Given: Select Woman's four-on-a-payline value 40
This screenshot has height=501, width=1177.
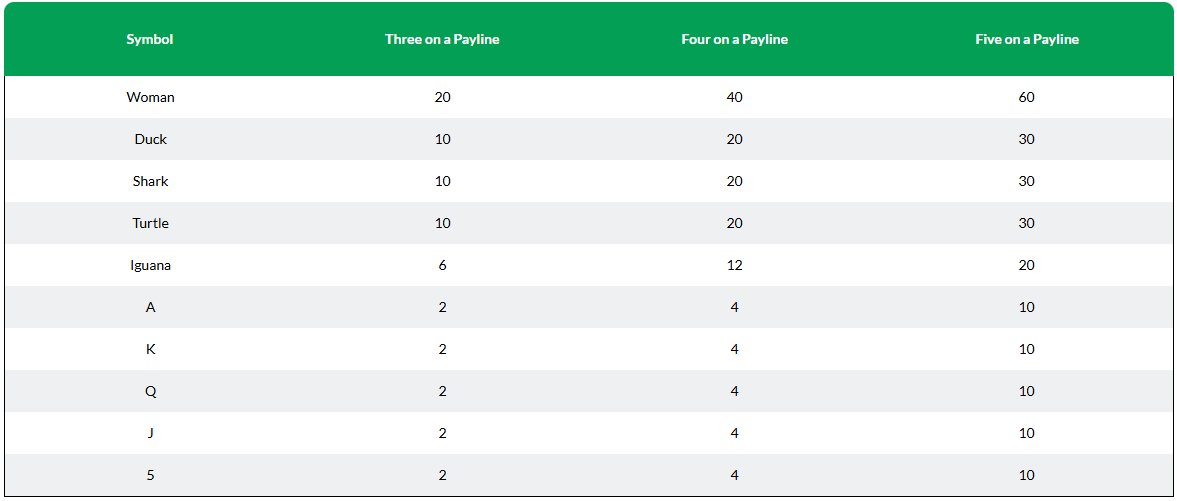Looking at the screenshot, I should [x=734, y=97].
